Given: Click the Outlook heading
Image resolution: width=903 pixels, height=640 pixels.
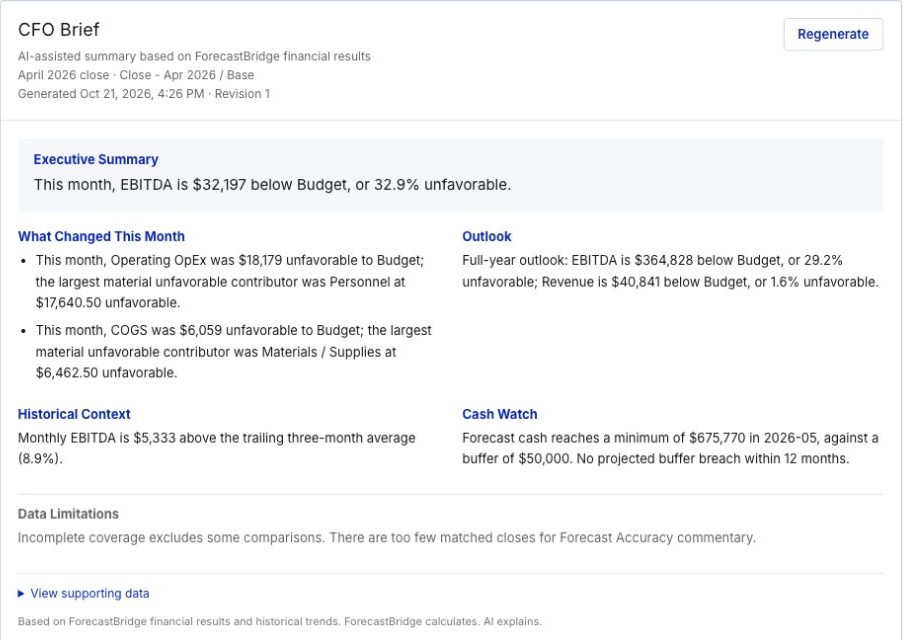Looking at the screenshot, I should 487,236.
